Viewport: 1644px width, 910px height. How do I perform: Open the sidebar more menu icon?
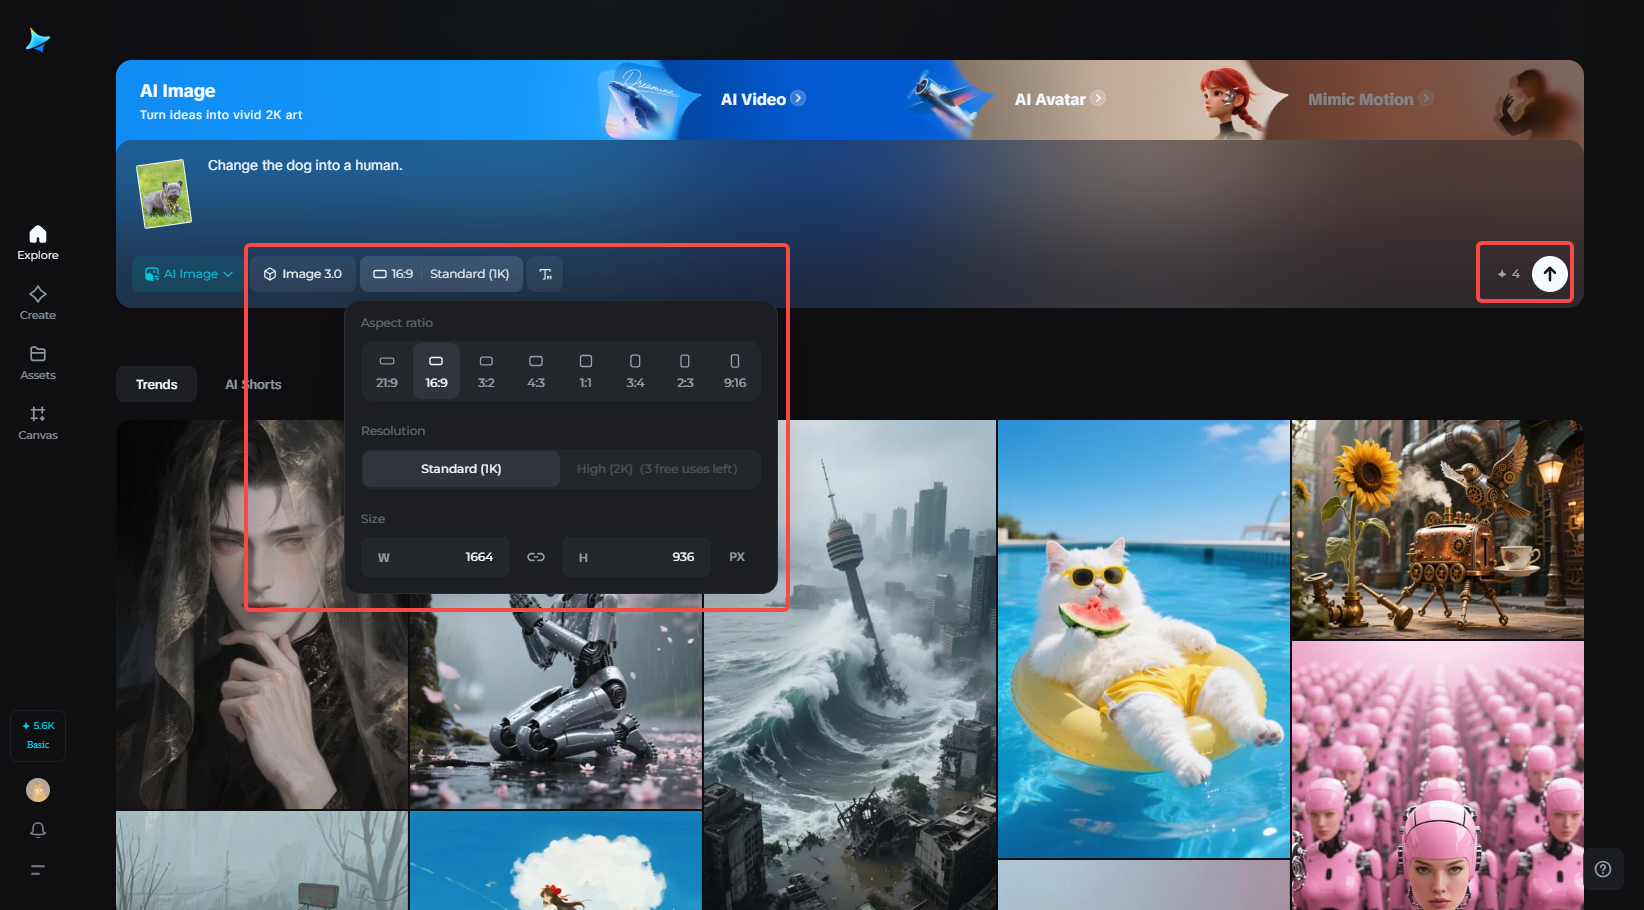point(38,870)
